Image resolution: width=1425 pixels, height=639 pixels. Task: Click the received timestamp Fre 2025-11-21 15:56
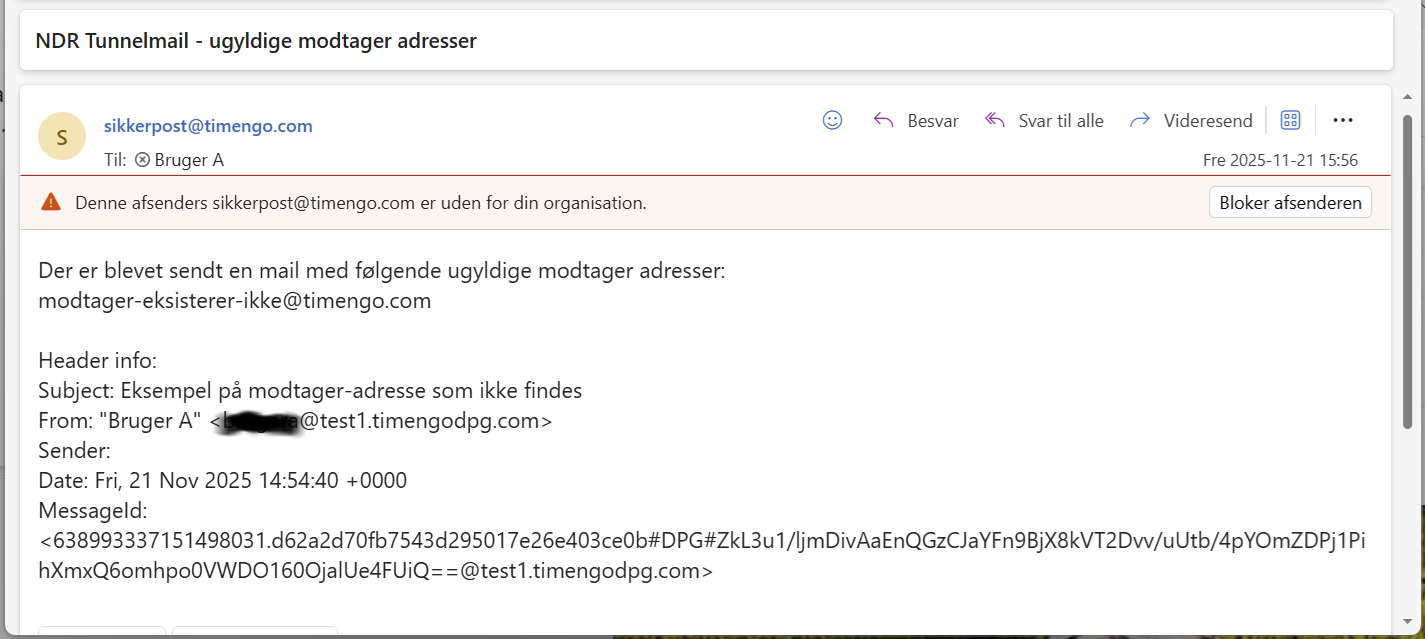pos(1280,160)
